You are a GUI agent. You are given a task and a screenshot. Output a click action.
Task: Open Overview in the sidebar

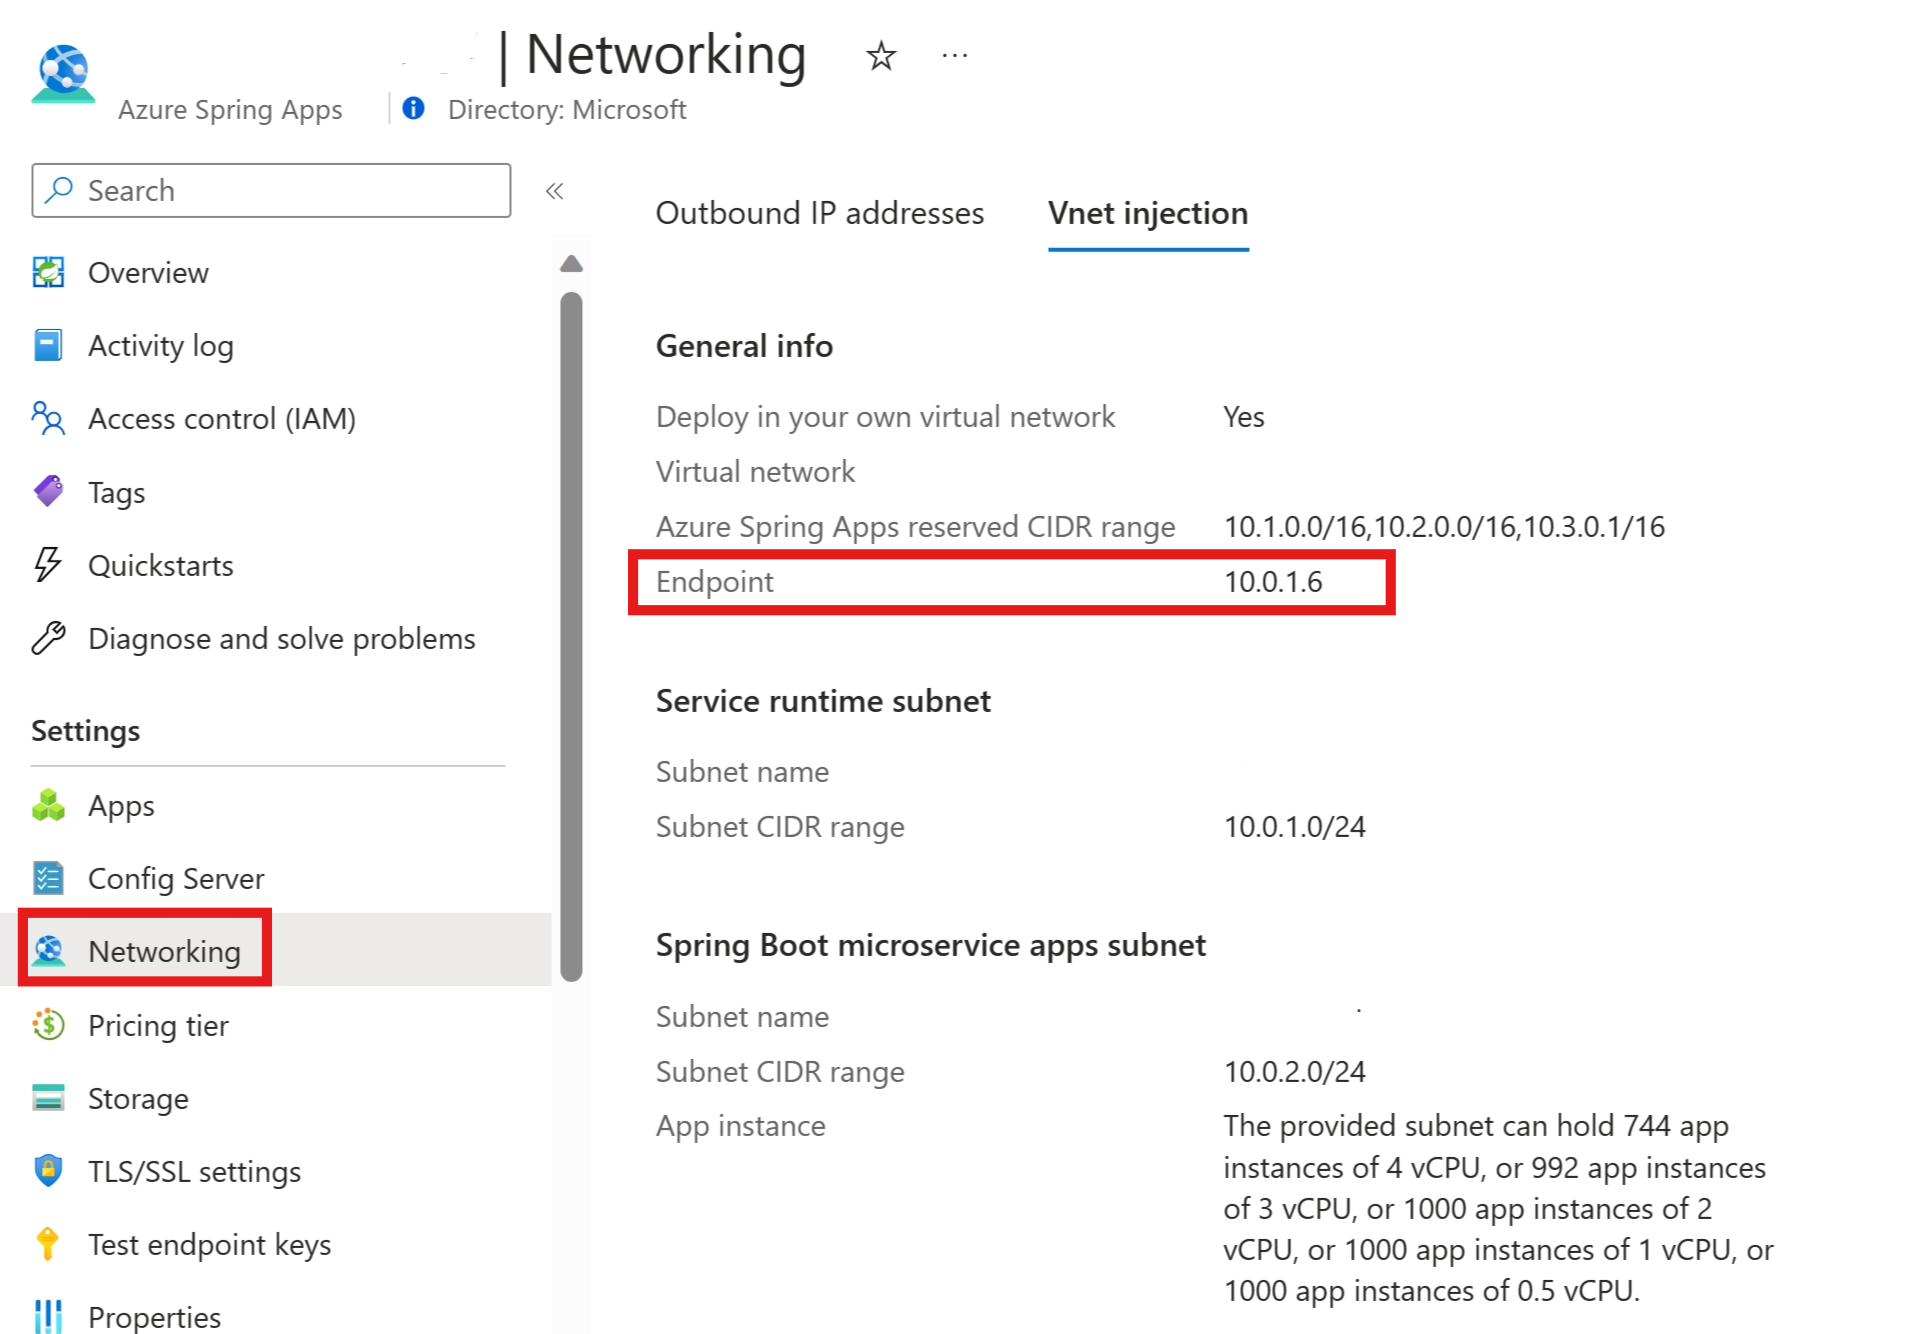148,272
